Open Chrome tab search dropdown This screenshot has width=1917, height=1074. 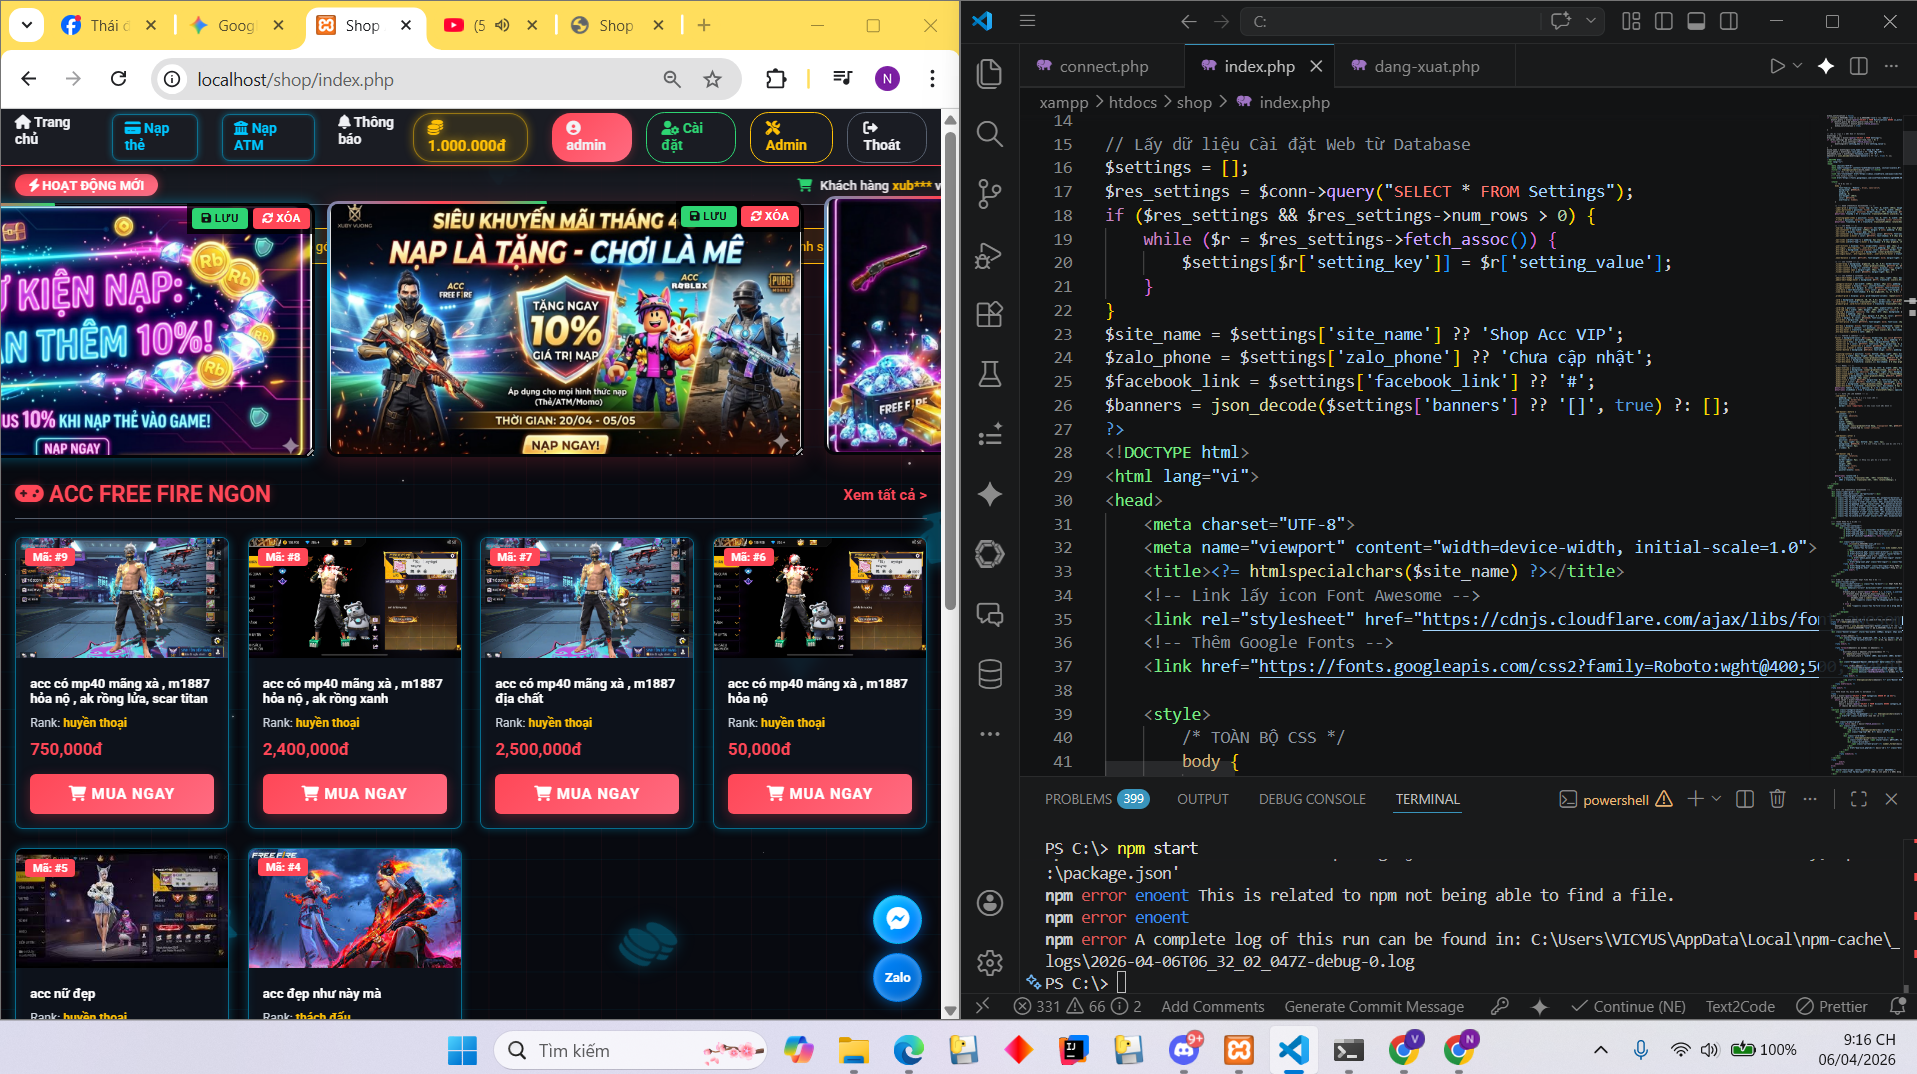click(27, 25)
